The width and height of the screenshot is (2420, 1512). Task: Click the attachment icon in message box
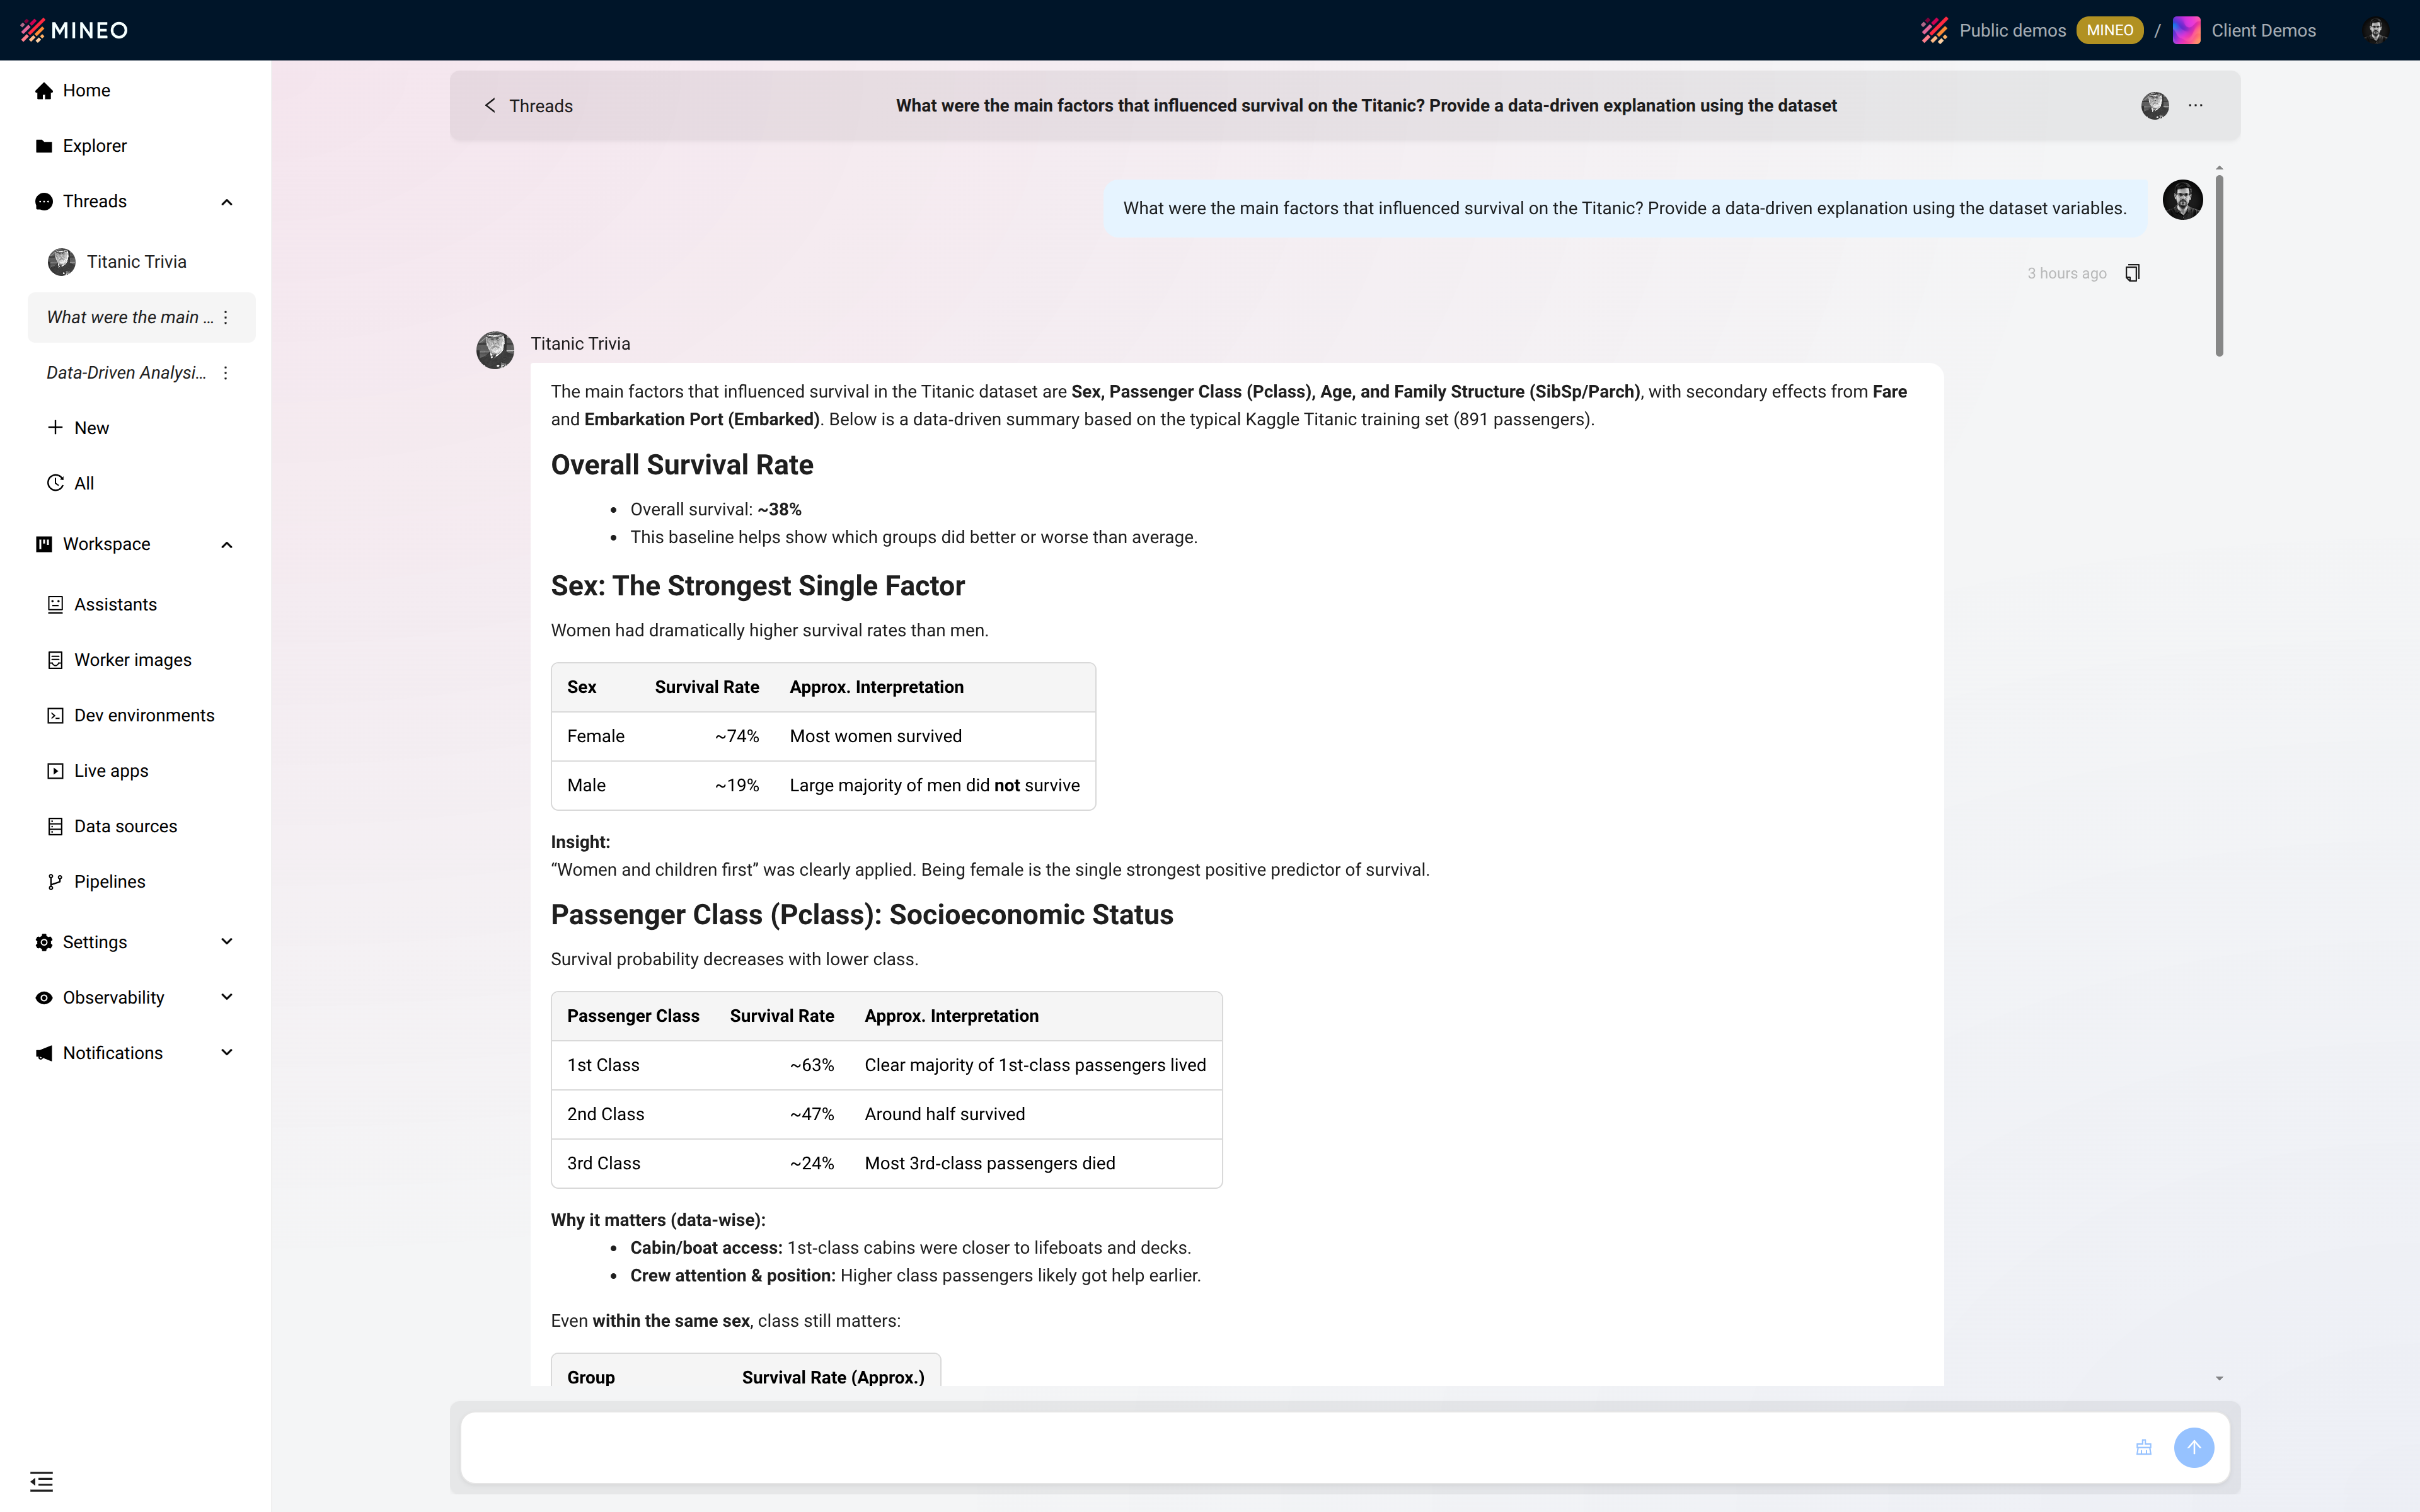click(2143, 1447)
